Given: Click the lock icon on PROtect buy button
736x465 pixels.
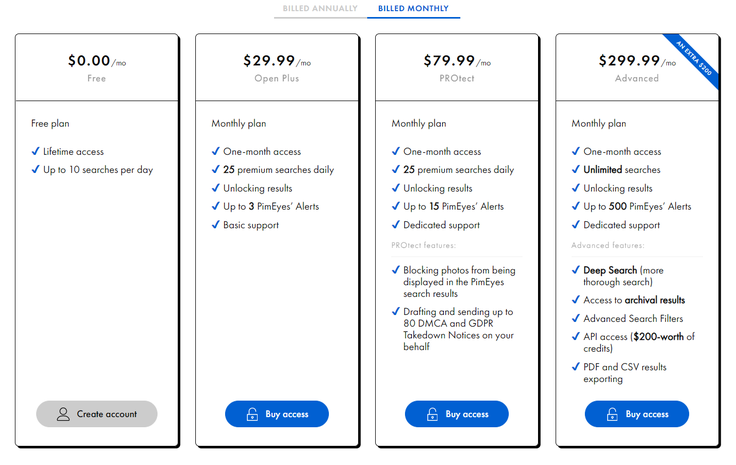Looking at the screenshot, I should (432, 414).
